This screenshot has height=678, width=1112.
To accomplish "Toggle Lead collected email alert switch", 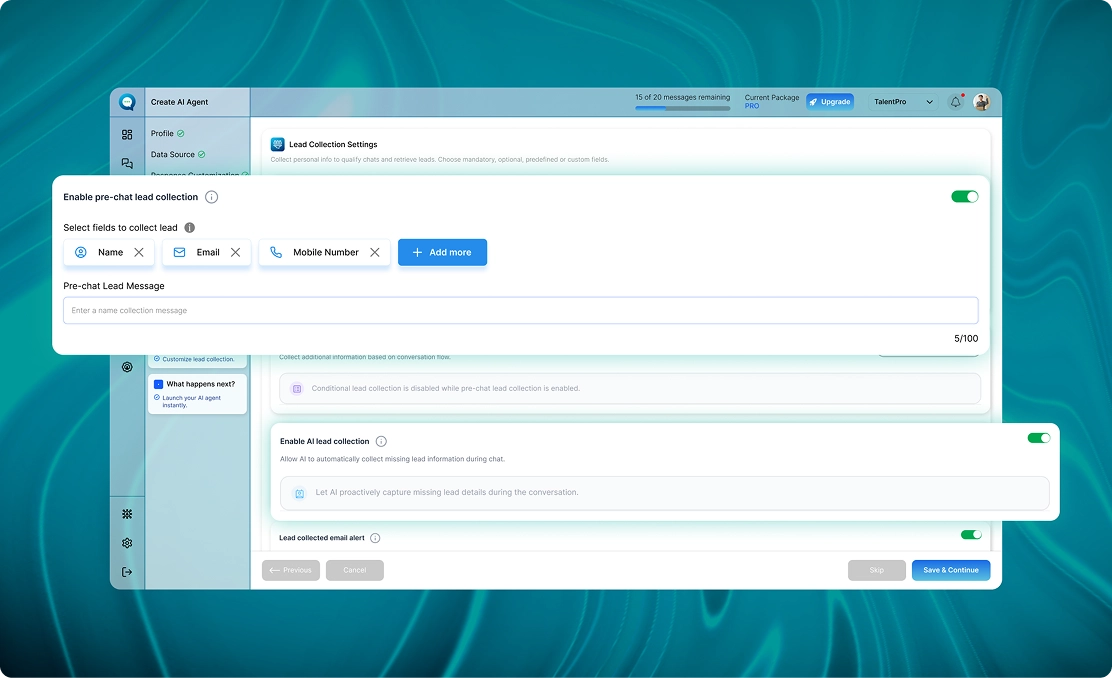I will tap(971, 534).
